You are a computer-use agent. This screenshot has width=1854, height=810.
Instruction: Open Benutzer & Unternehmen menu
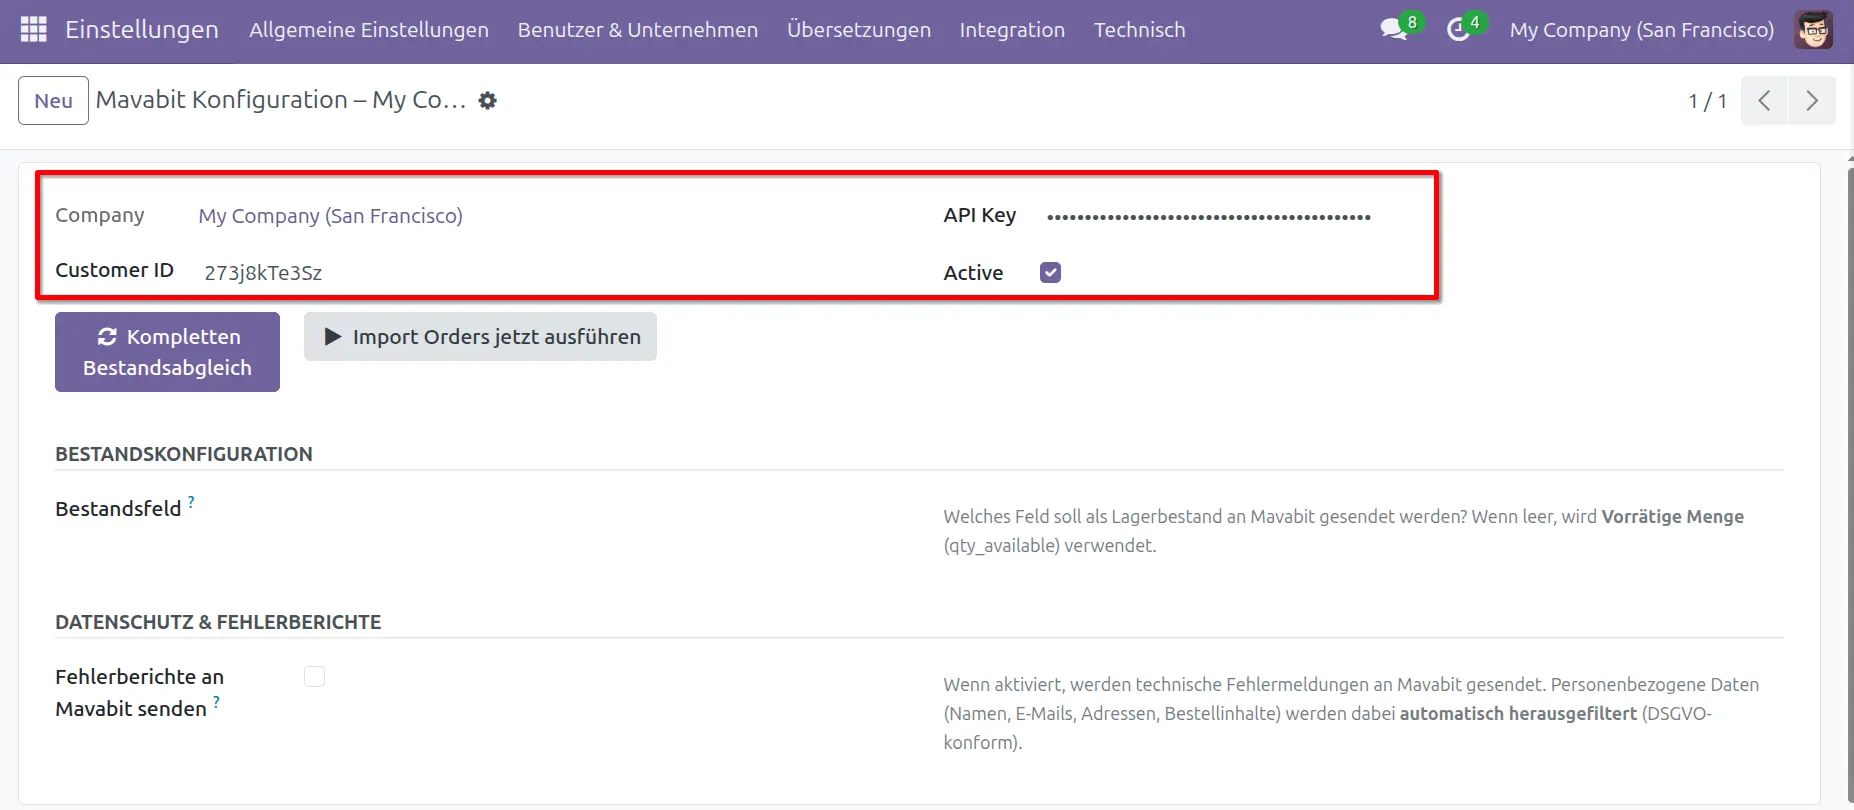pyautogui.click(x=638, y=30)
